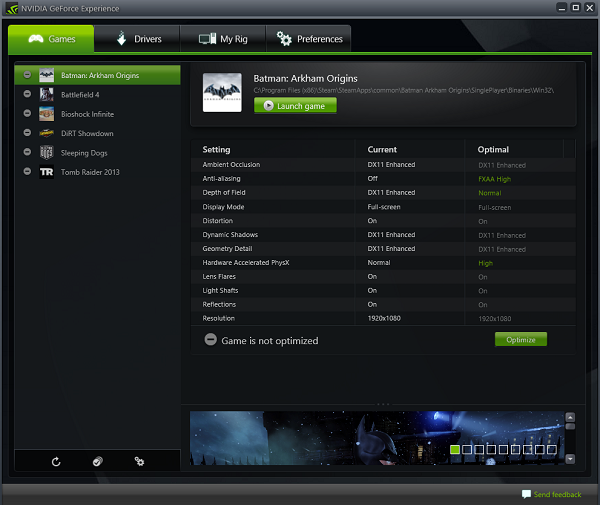
Task: Click the Send feedback speech bubble icon
Action: point(526,494)
